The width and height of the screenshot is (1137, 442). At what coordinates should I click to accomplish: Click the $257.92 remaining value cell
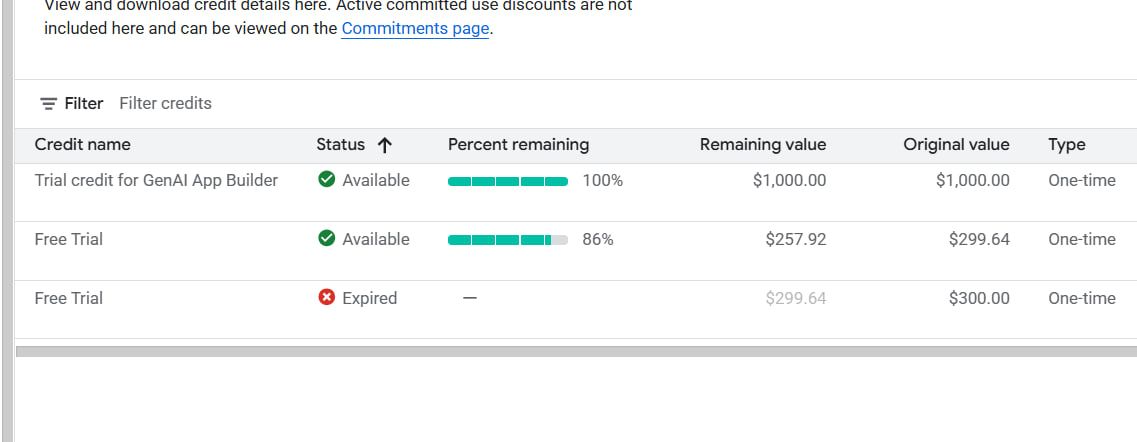[x=795, y=239]
